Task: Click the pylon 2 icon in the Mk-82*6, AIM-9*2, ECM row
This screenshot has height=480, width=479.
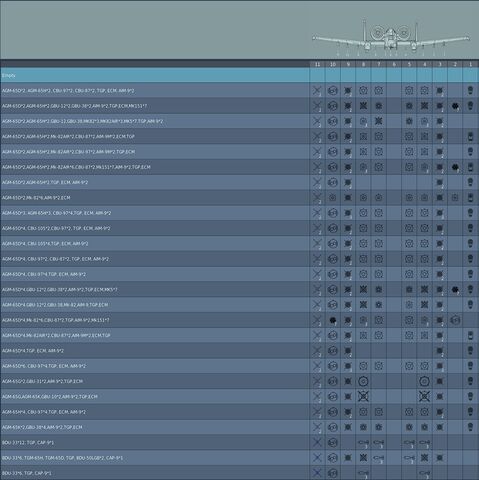Action: point(455,198)
